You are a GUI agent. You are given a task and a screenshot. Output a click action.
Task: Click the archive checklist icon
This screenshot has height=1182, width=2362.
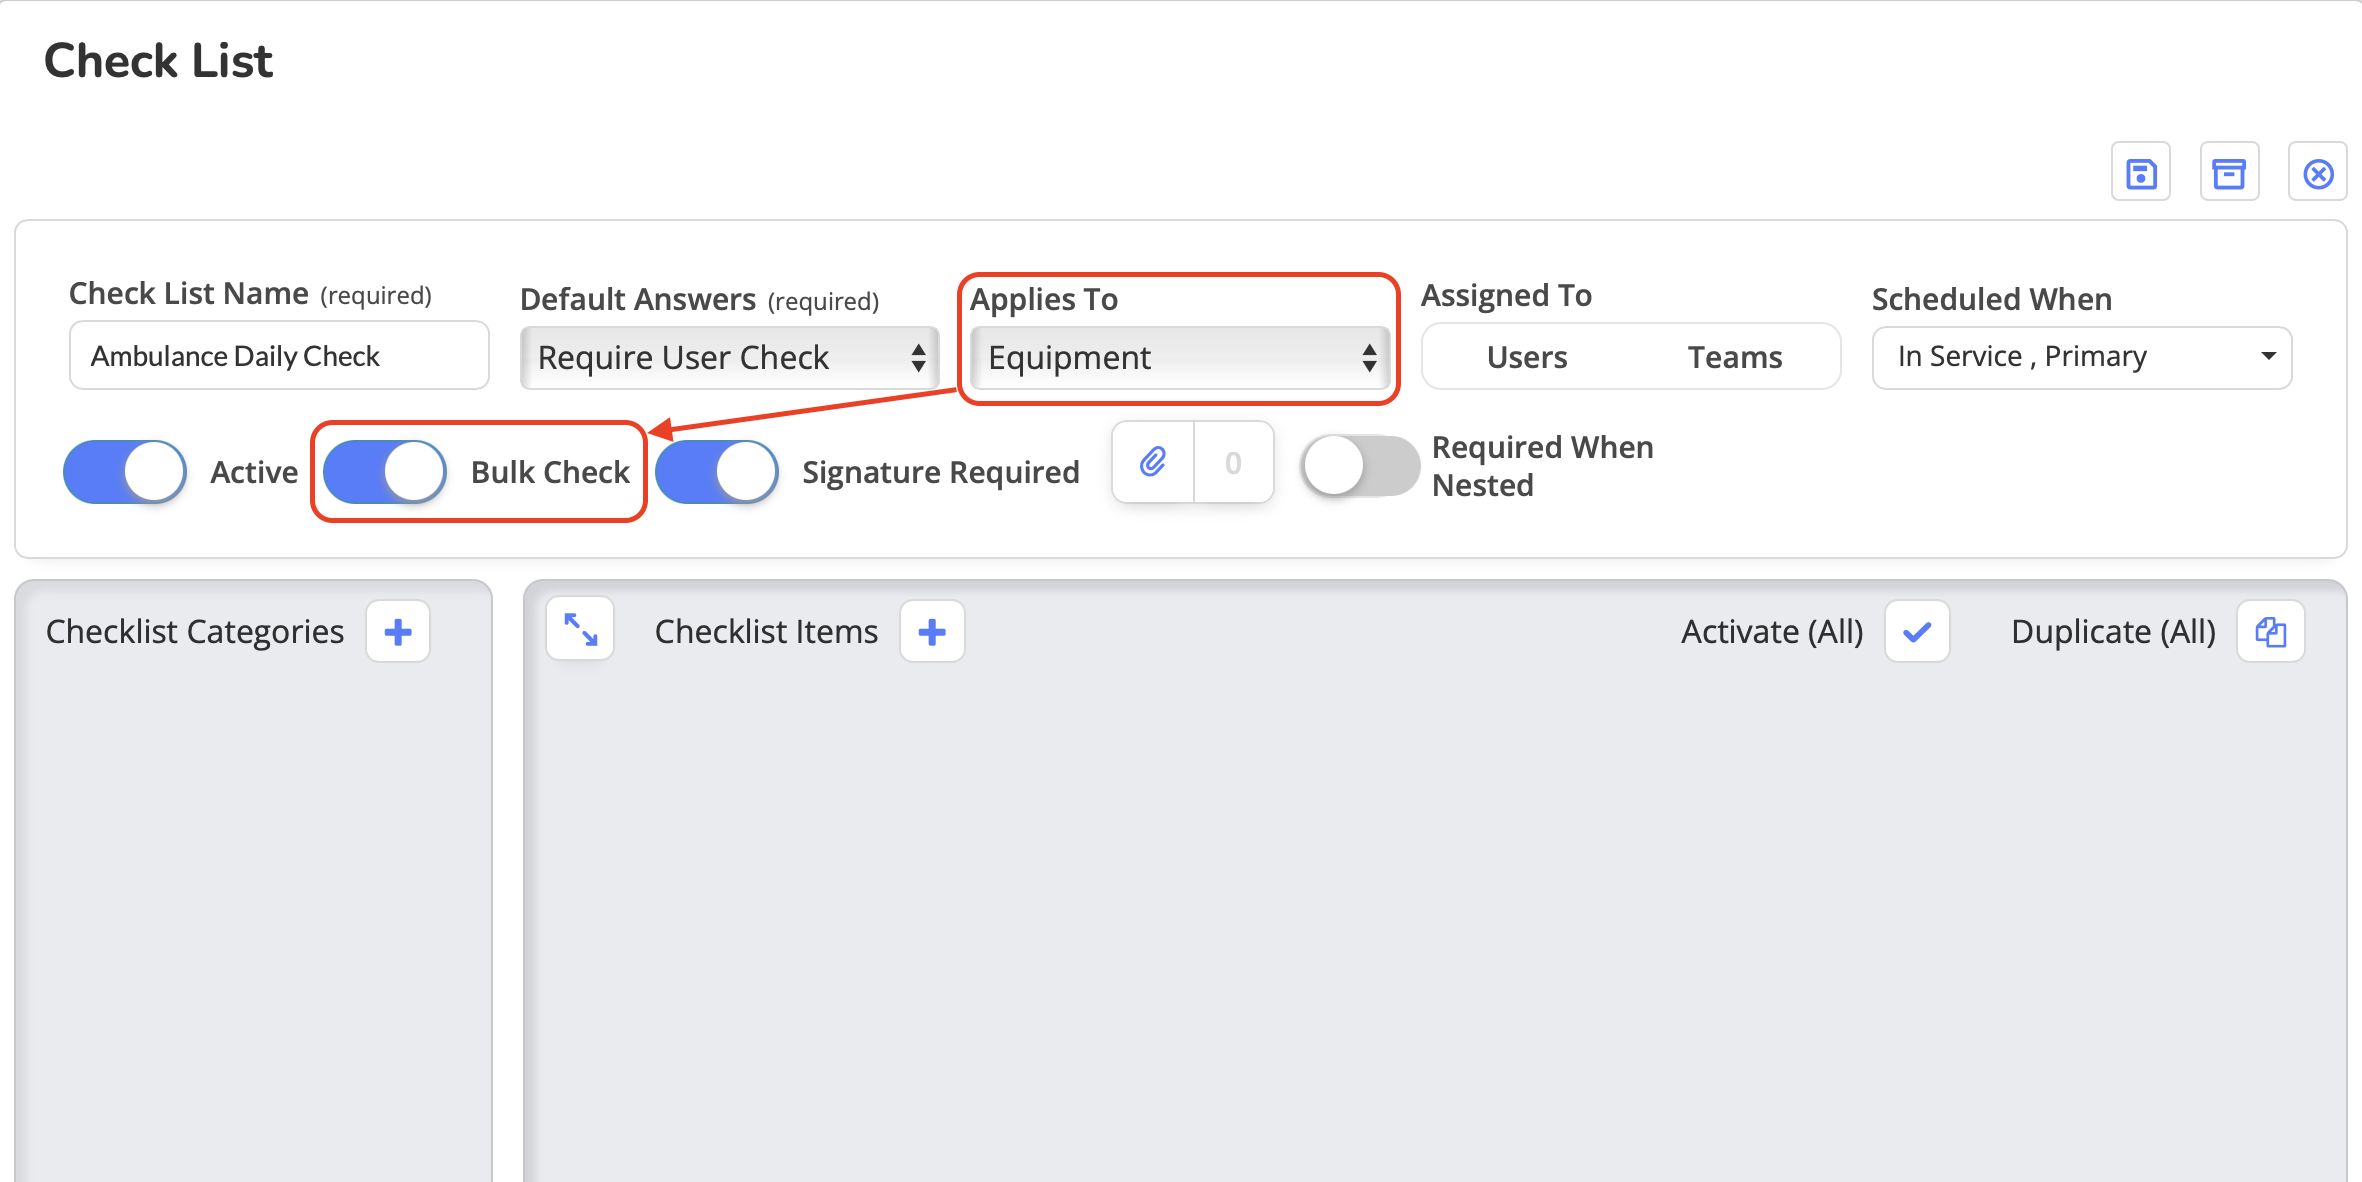tap(2229, 173)
